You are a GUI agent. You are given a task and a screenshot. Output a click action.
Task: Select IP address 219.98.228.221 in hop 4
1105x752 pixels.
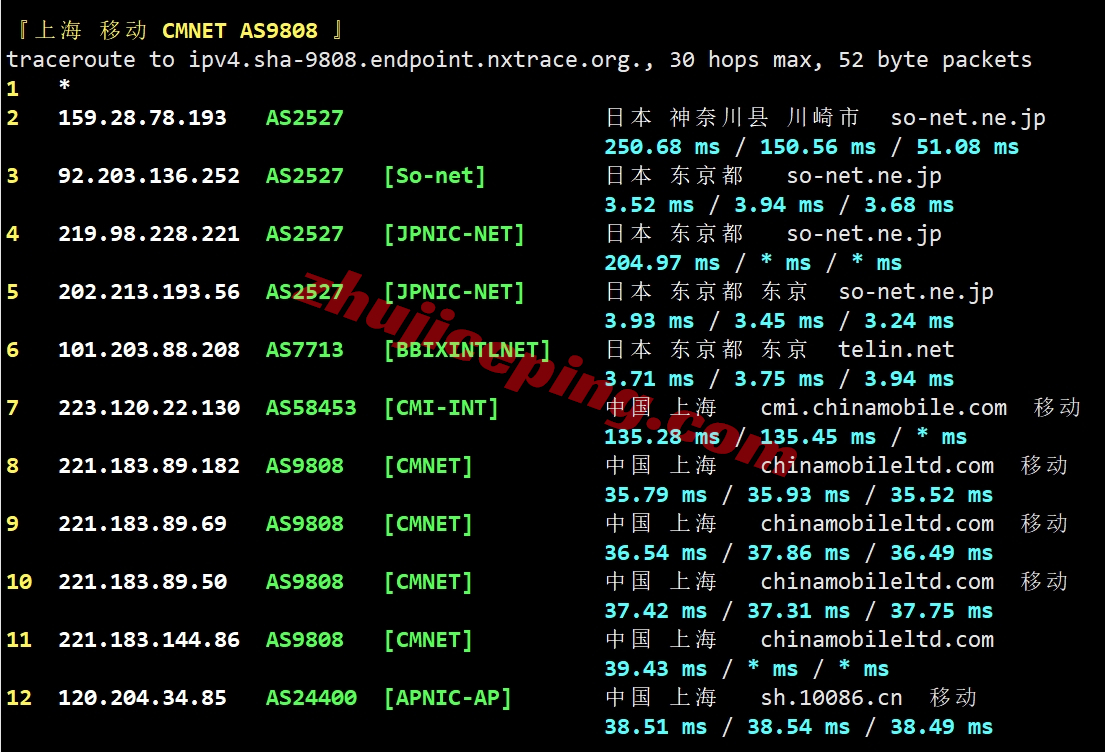point(149,234)
